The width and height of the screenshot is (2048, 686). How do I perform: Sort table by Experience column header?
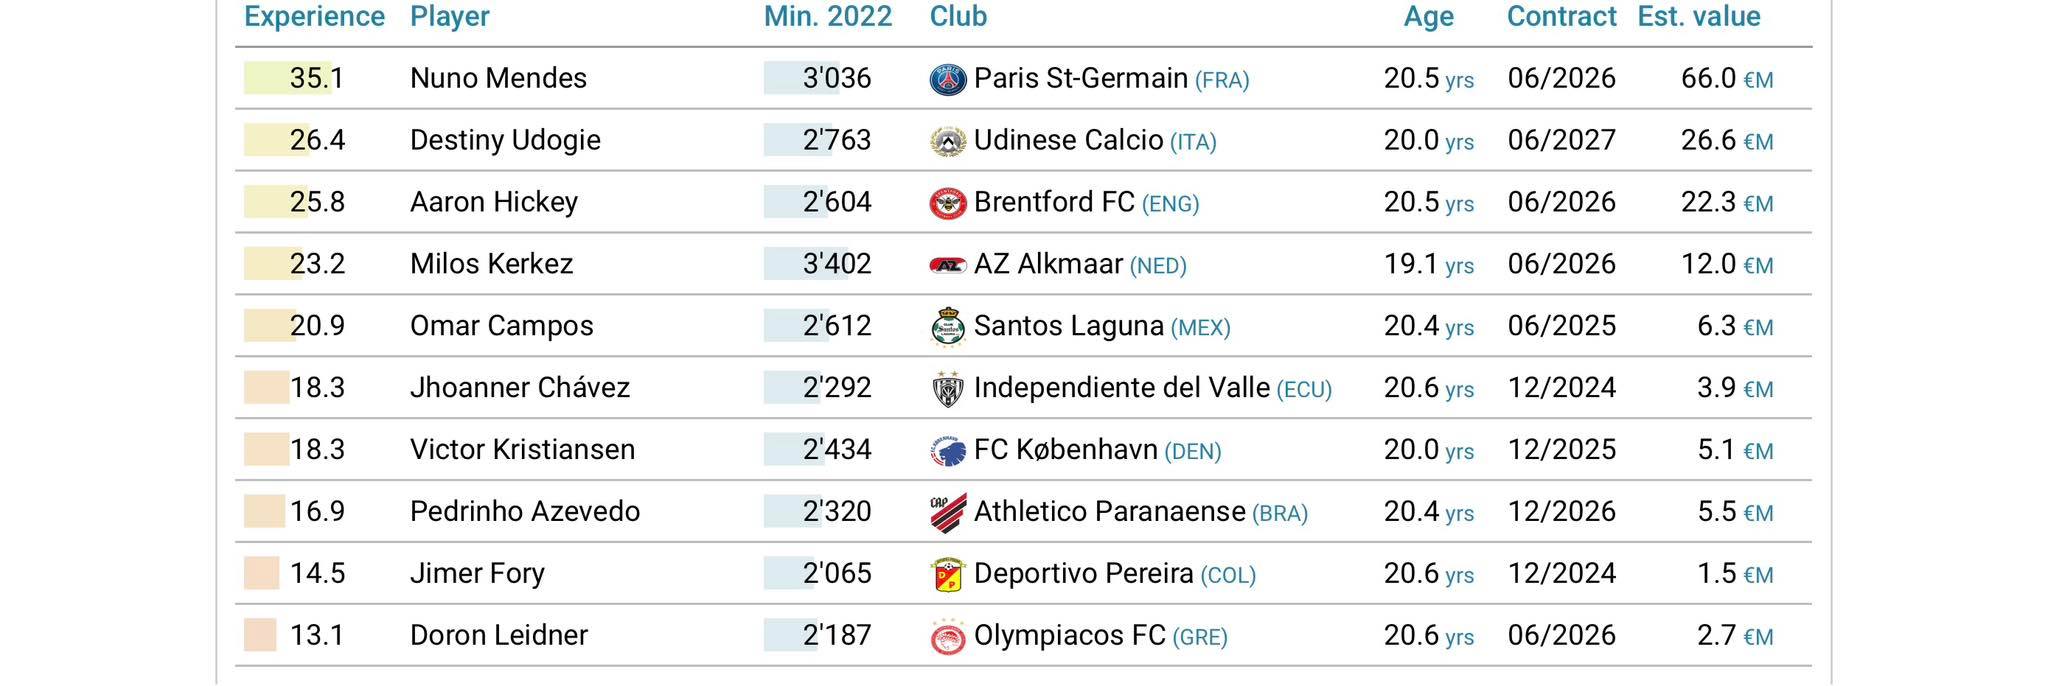(x=314, y=17)
